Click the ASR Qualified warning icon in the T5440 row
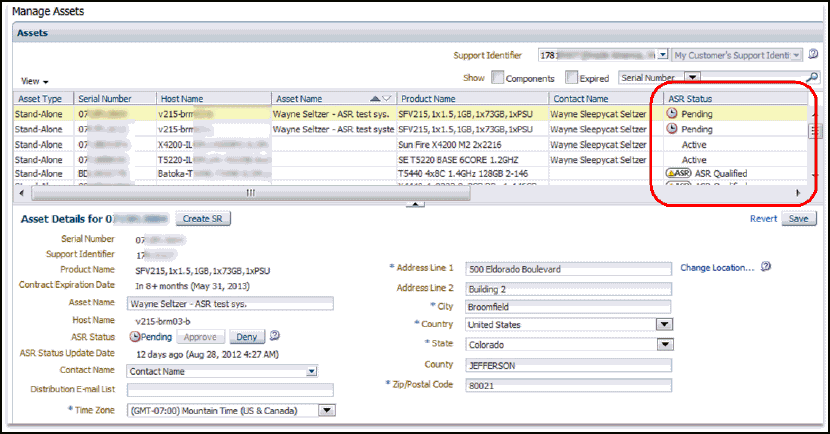The height and width of the screenshot is (434, 830). 679,173
